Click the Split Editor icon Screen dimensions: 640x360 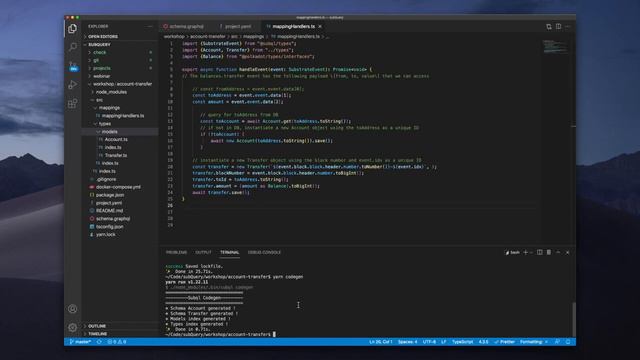pos(558,27)
